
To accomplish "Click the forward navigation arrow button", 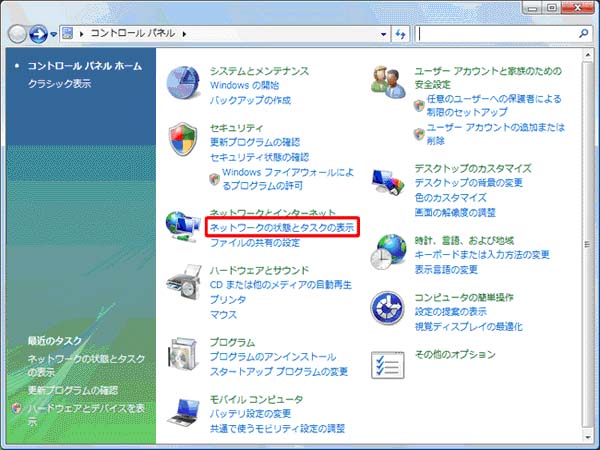I will point(38,34).
